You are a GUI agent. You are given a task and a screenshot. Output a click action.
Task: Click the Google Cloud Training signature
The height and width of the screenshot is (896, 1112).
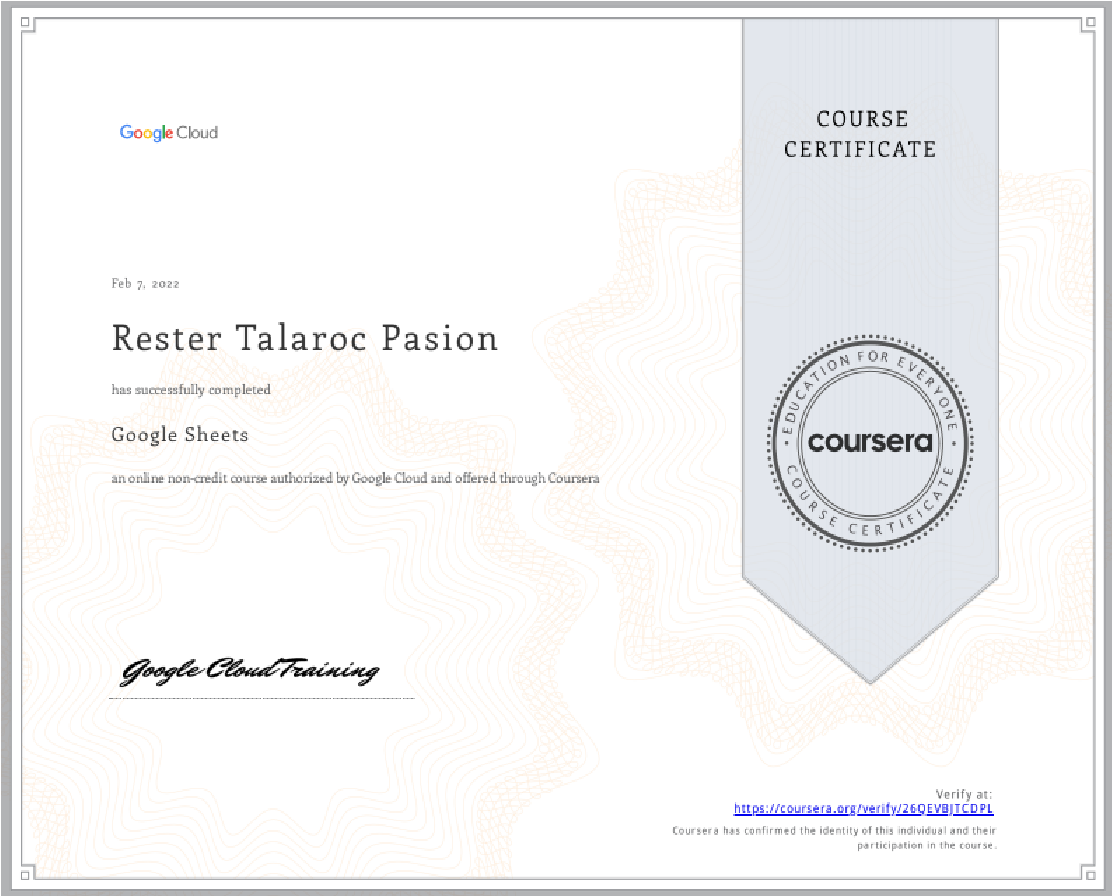[250, 670]
